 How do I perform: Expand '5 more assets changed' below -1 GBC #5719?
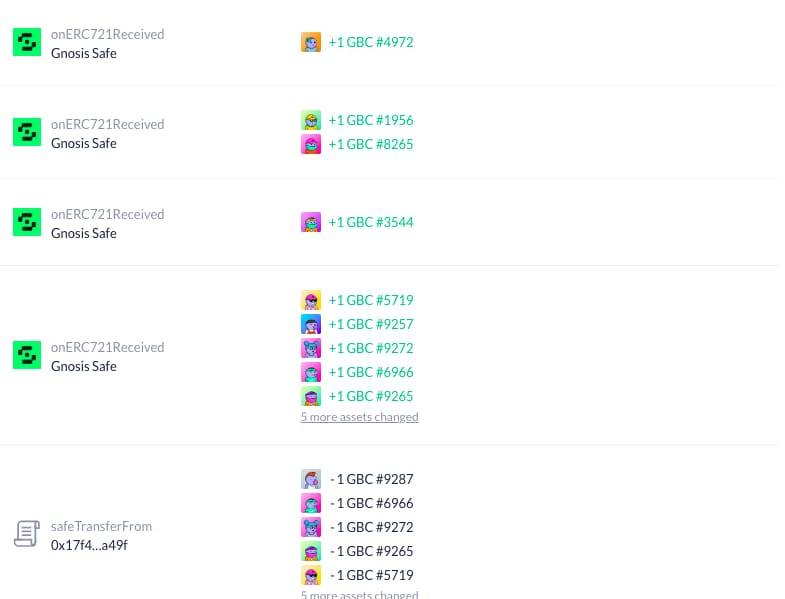pos(359,594)
